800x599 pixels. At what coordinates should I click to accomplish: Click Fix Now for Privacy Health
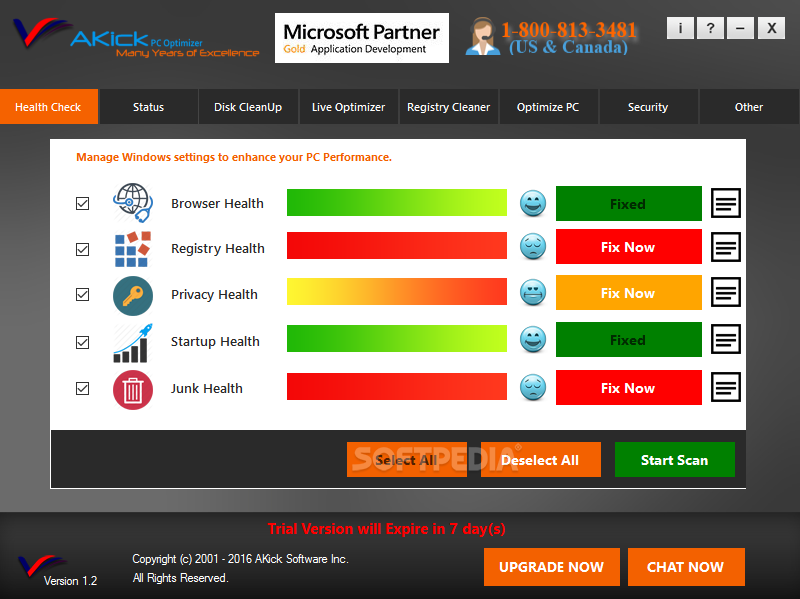pos(629,293)
